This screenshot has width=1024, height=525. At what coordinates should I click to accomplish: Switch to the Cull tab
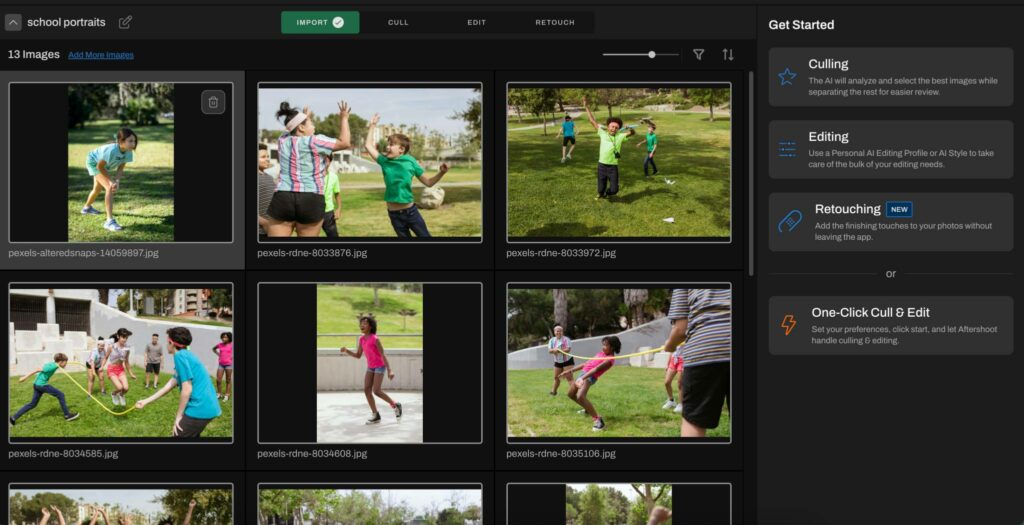398,22
